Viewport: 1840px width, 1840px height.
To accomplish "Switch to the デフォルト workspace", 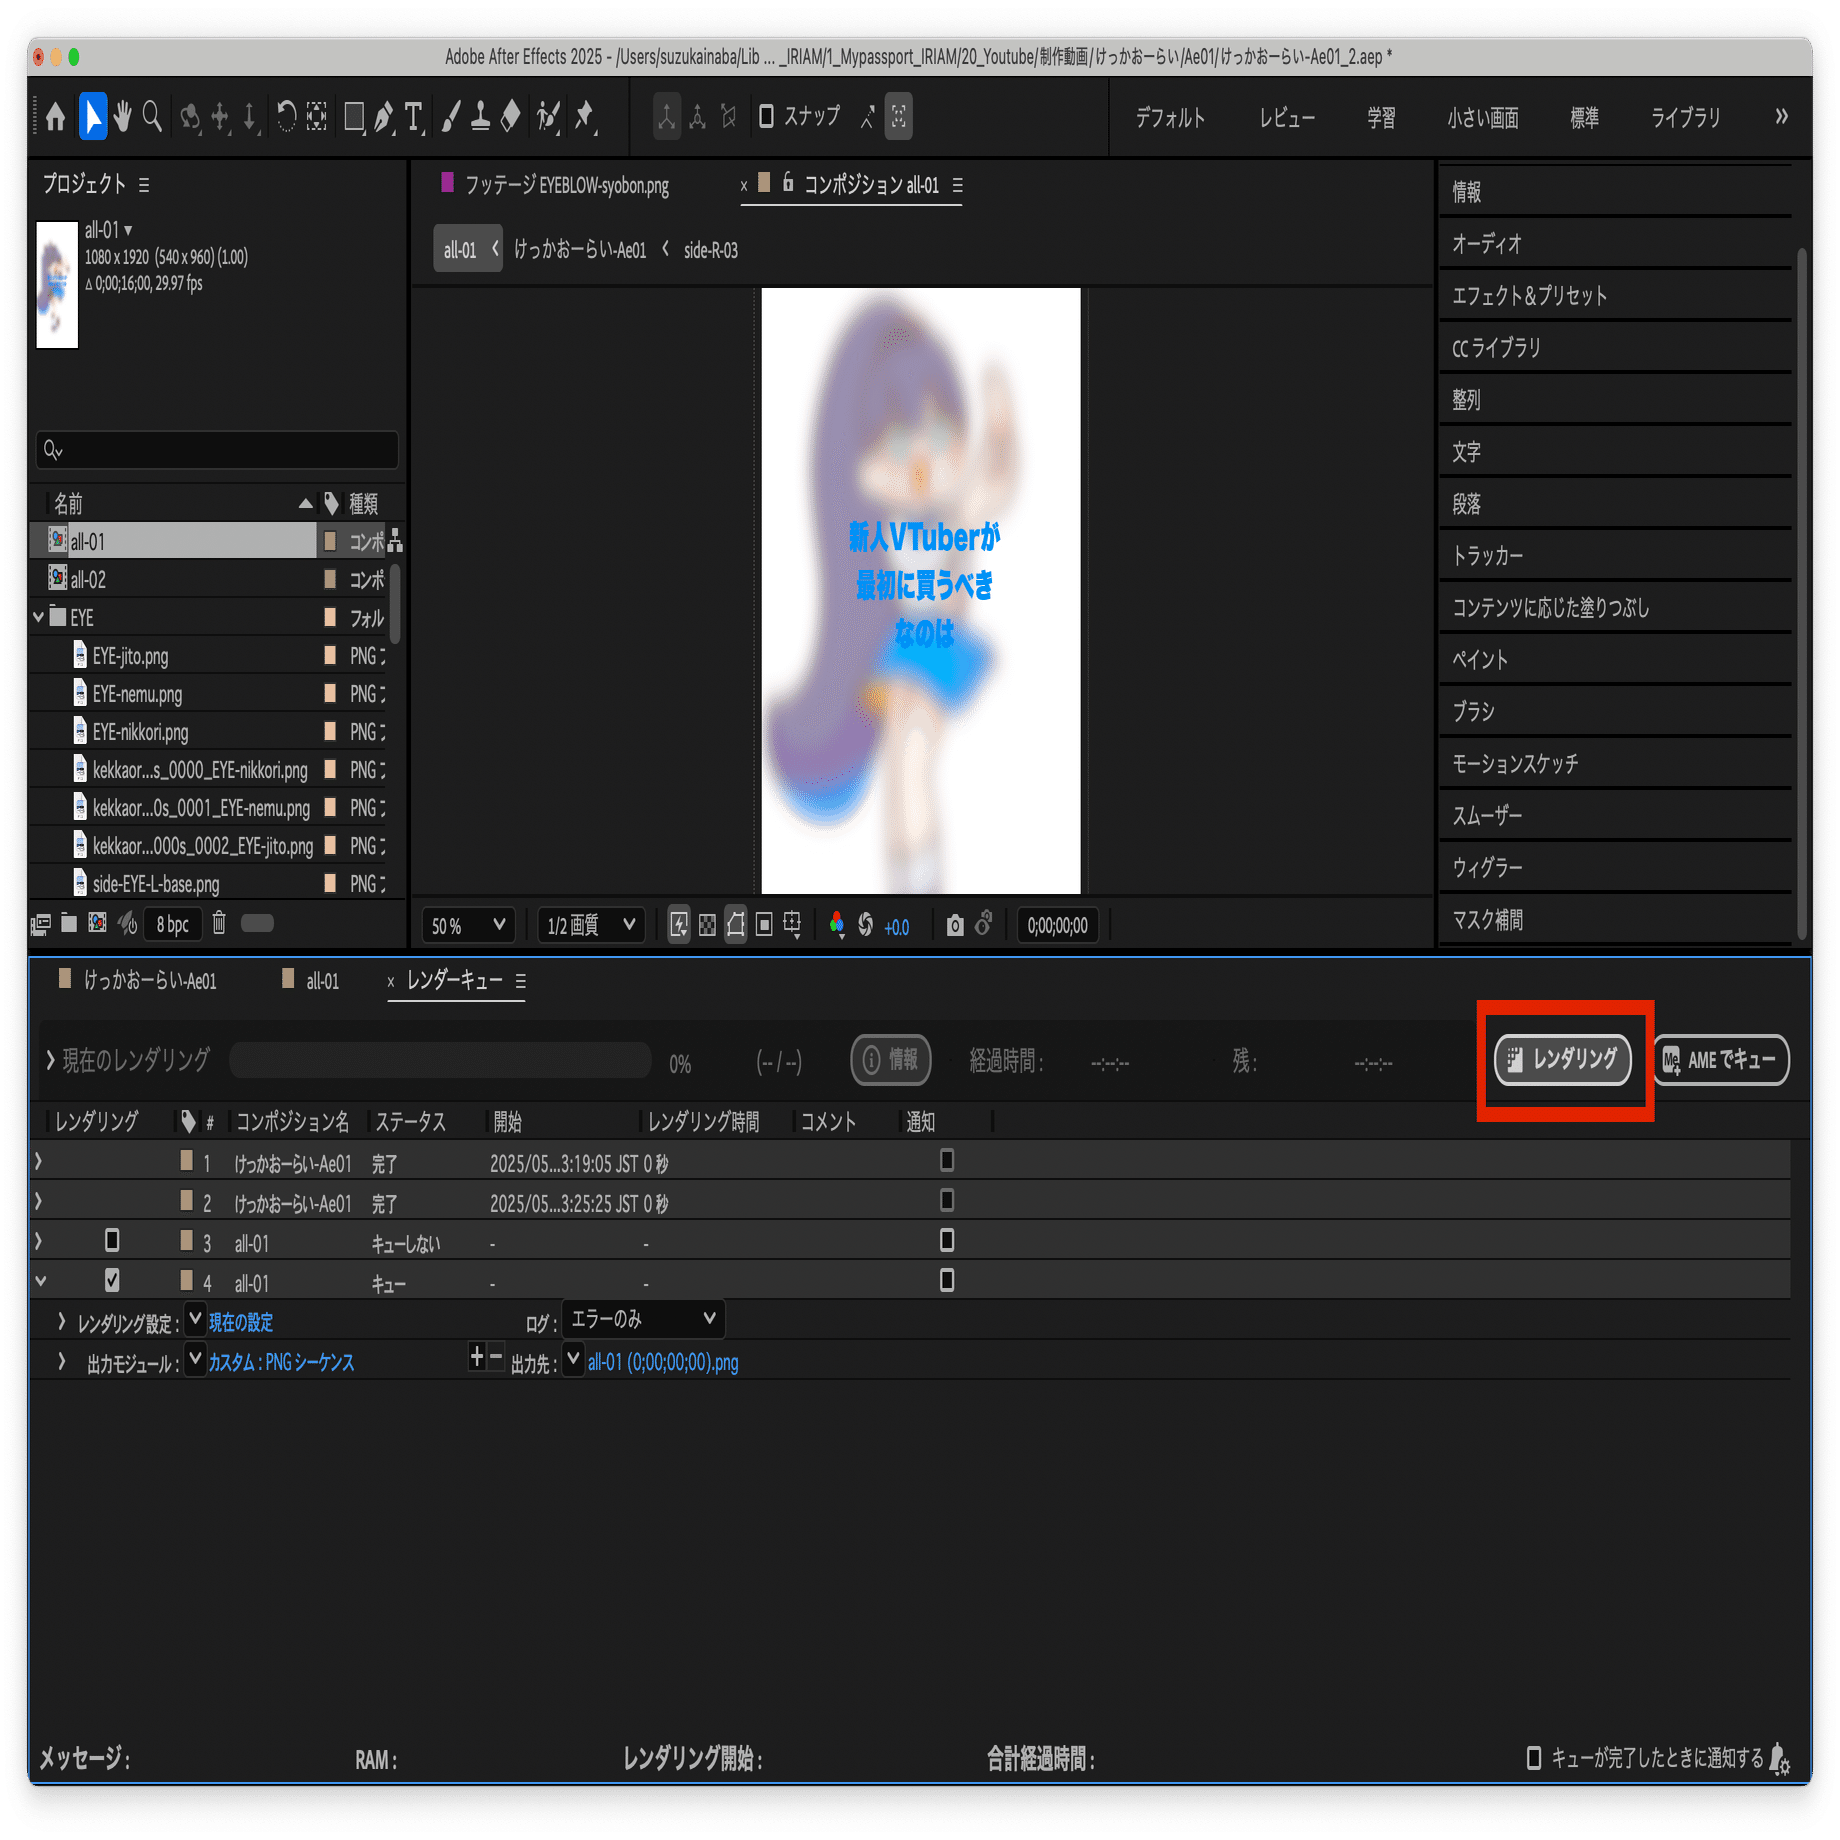I will [x=1170, y=118].
